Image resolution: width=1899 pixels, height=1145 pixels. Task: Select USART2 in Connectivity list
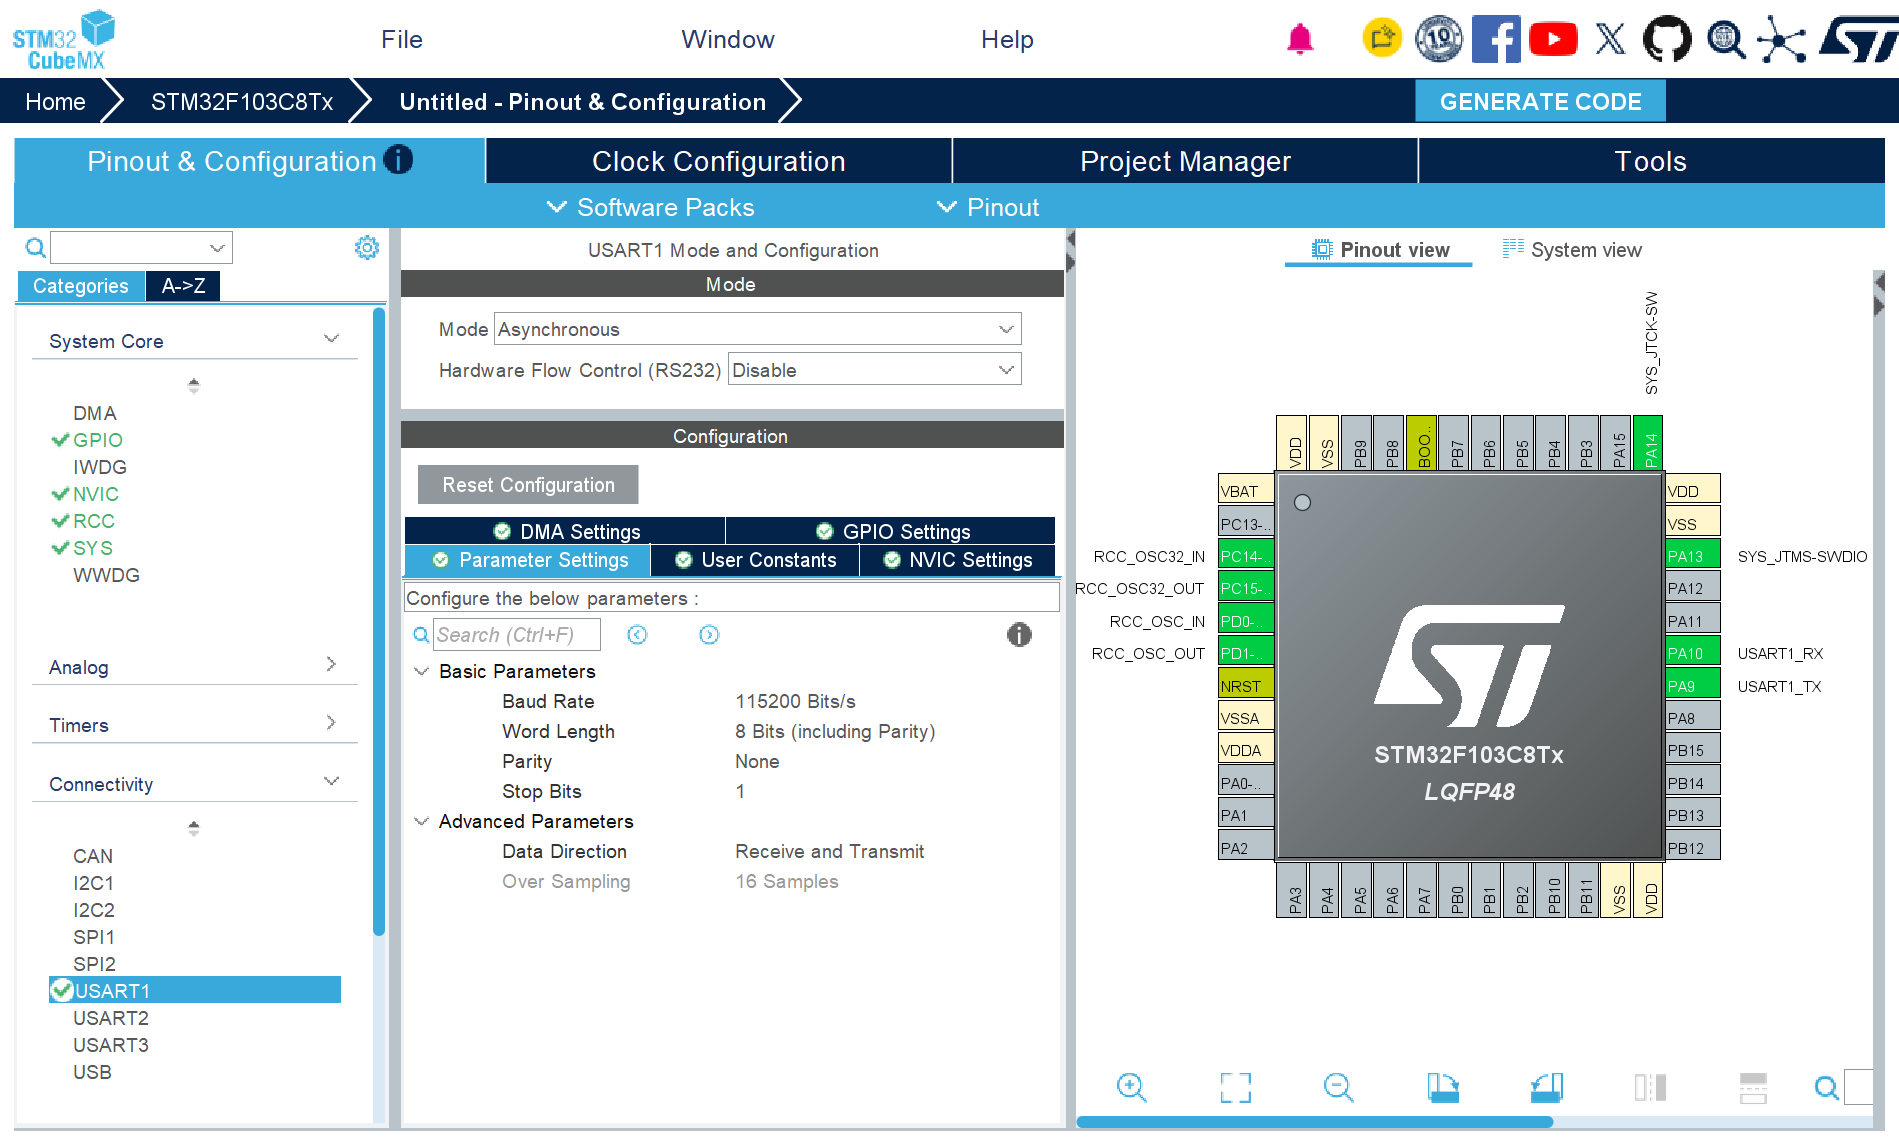[111, 1018]
